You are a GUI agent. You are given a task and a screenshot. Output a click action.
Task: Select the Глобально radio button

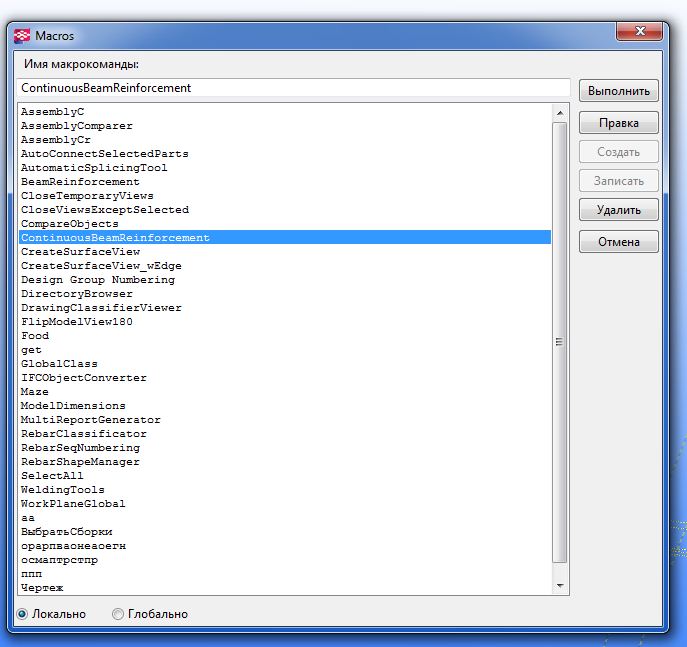pos(118,614)
